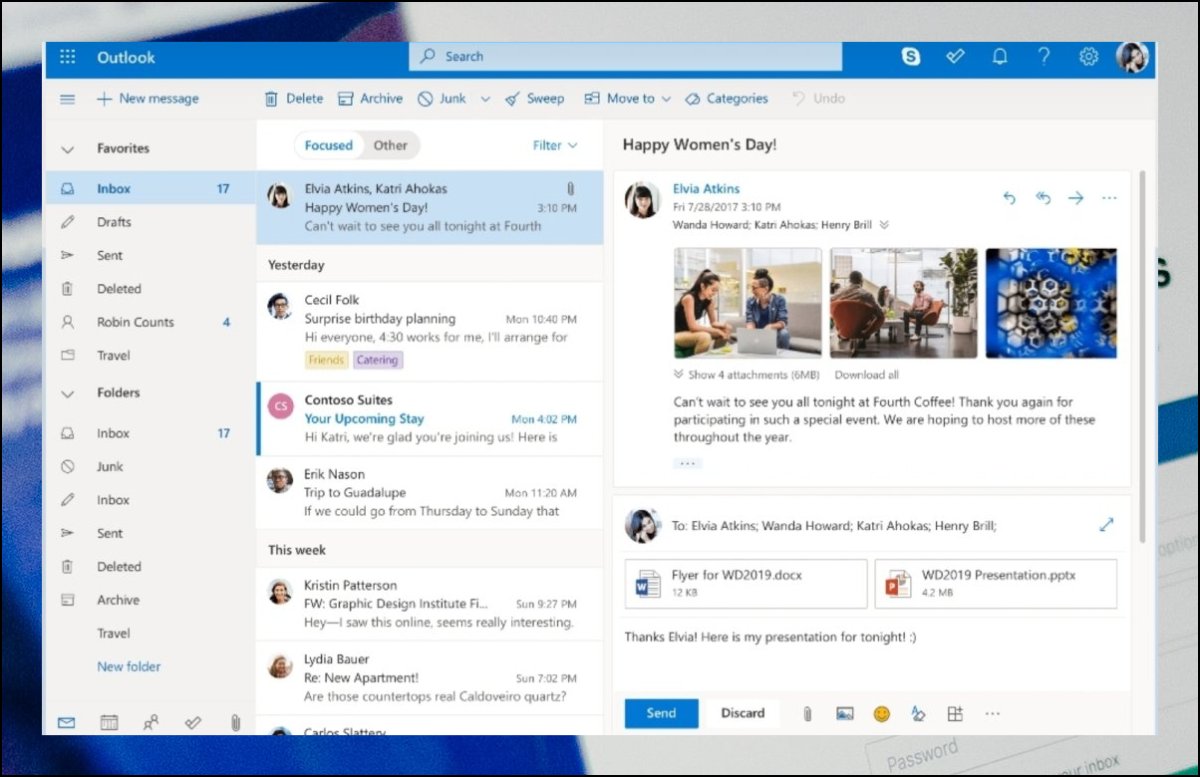Open more compose options ellipsis
This screenshot has height=777, width=1200.
992,714
